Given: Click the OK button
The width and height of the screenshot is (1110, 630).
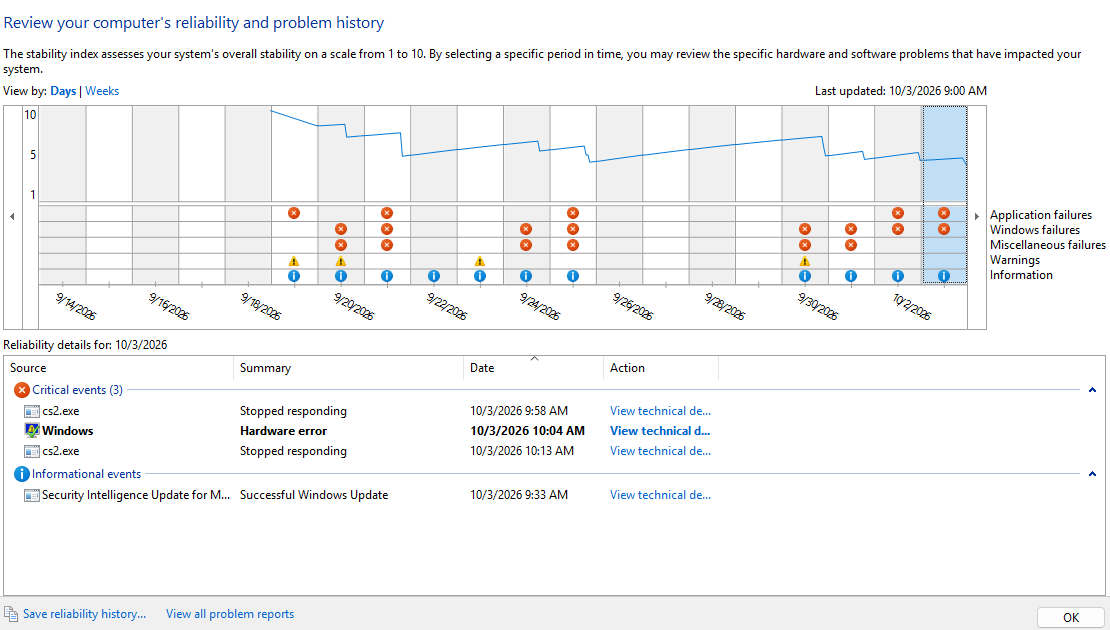Looking at the screenshot, I should 1071,618.
